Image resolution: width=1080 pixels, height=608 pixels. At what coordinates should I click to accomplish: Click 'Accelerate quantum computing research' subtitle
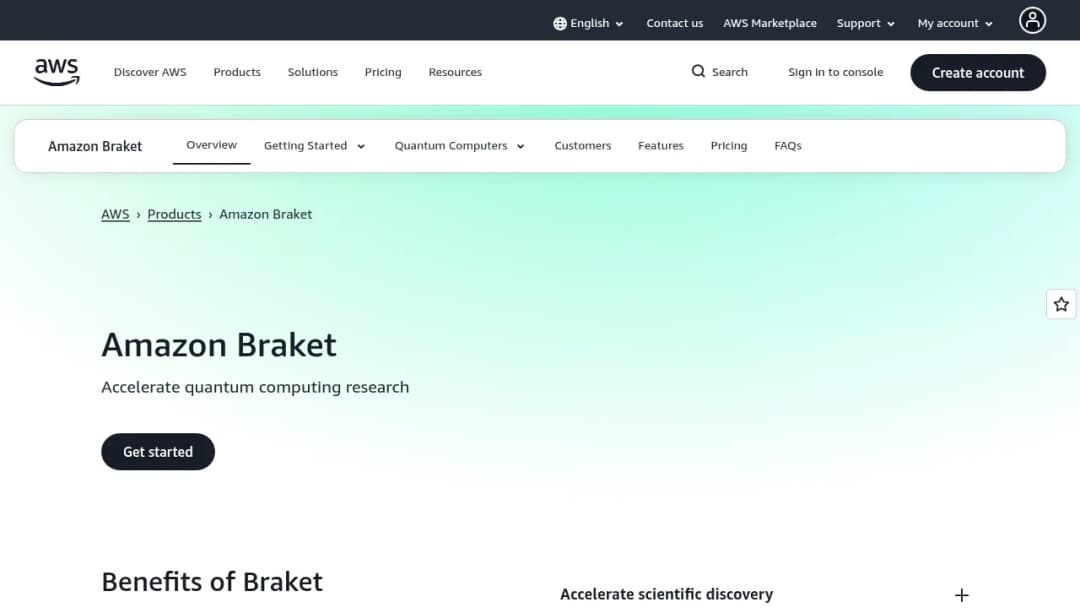pyautogui.click(x=255, y=387)
